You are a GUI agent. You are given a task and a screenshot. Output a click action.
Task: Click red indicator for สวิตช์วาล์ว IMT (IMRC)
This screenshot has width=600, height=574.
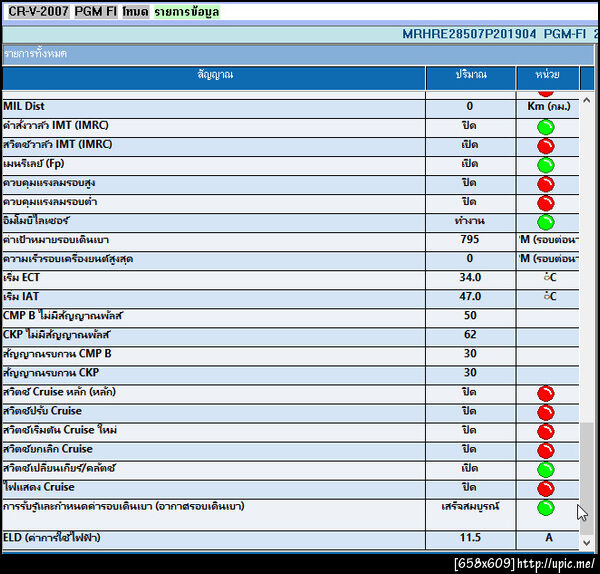pyautogui.click(x=546, y=146)
